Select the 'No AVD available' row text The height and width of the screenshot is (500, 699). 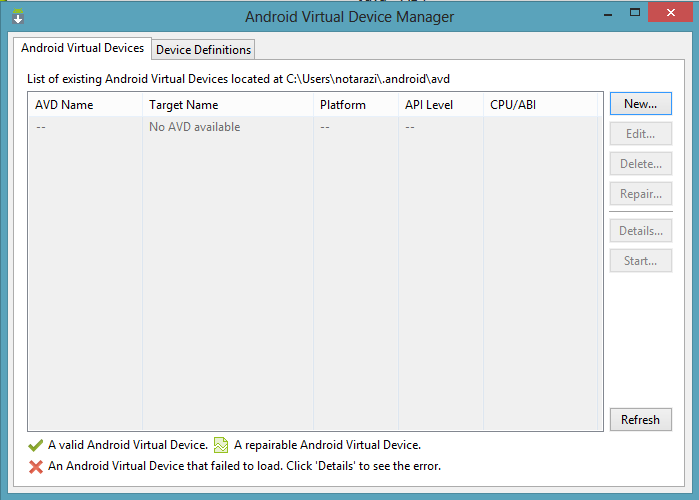tap(195, 127)
